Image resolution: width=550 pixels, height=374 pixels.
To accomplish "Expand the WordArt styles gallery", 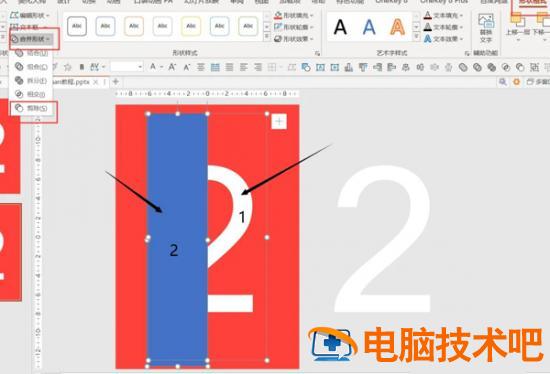I will coord(416,37).
